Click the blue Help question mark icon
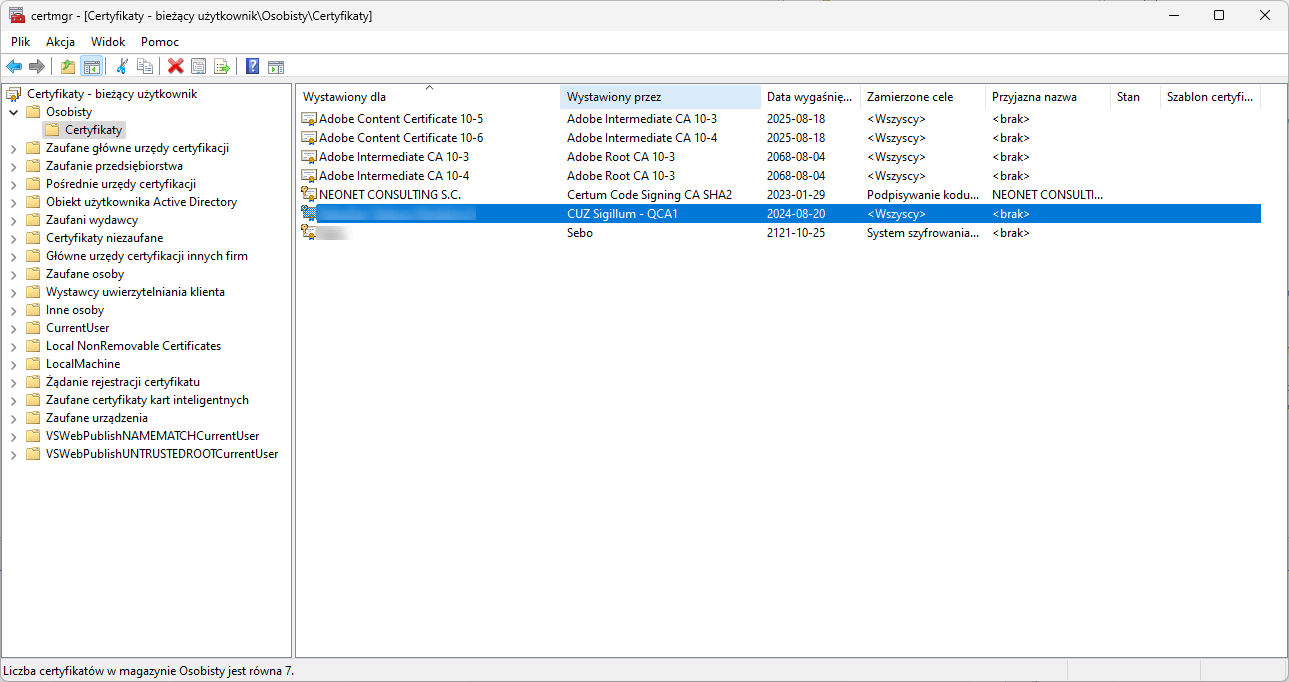Image resolution: width=1289 pixels, height=682 pixels. pos(253,66)
